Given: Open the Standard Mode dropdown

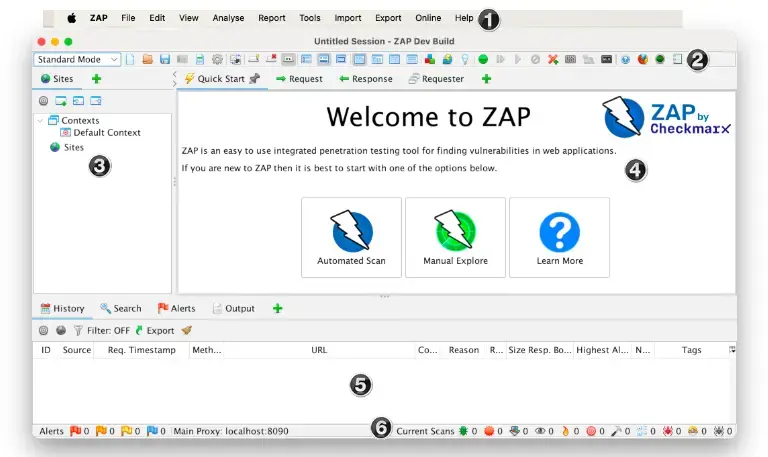Looking at the screenshot, I should (77, 59).
